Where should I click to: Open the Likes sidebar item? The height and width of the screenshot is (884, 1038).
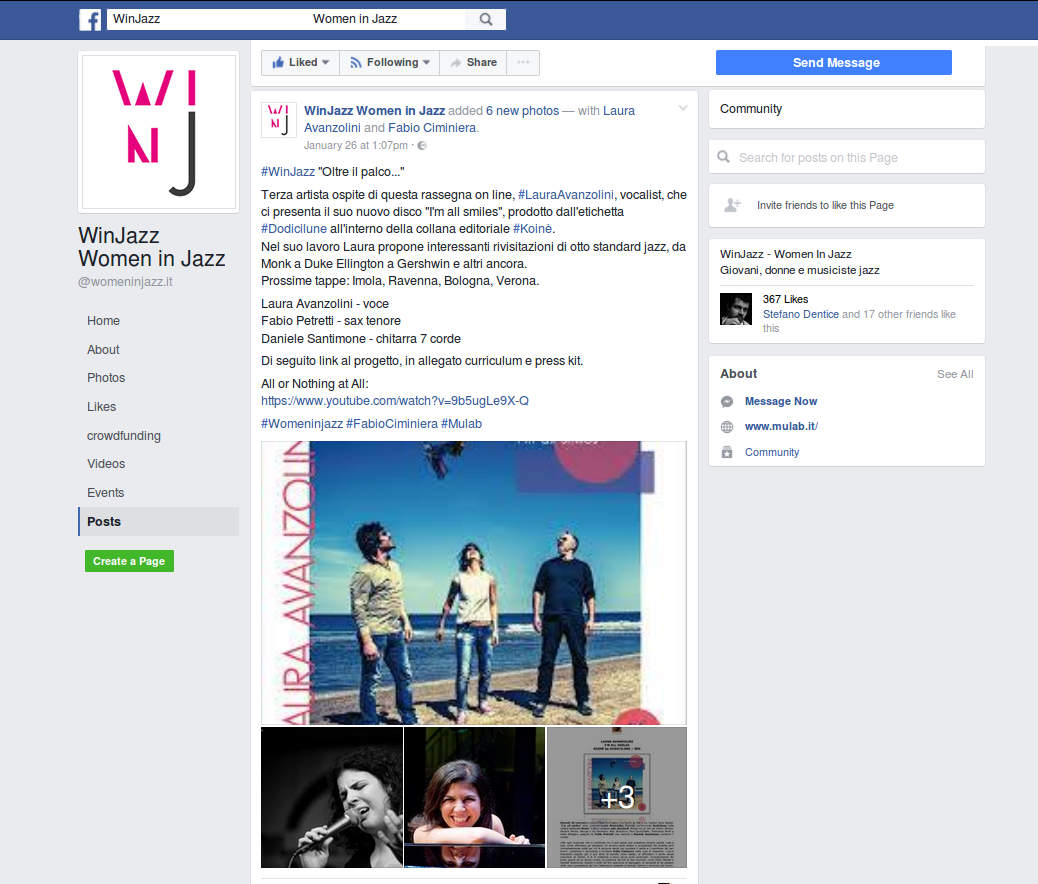(x=101, y=407)
